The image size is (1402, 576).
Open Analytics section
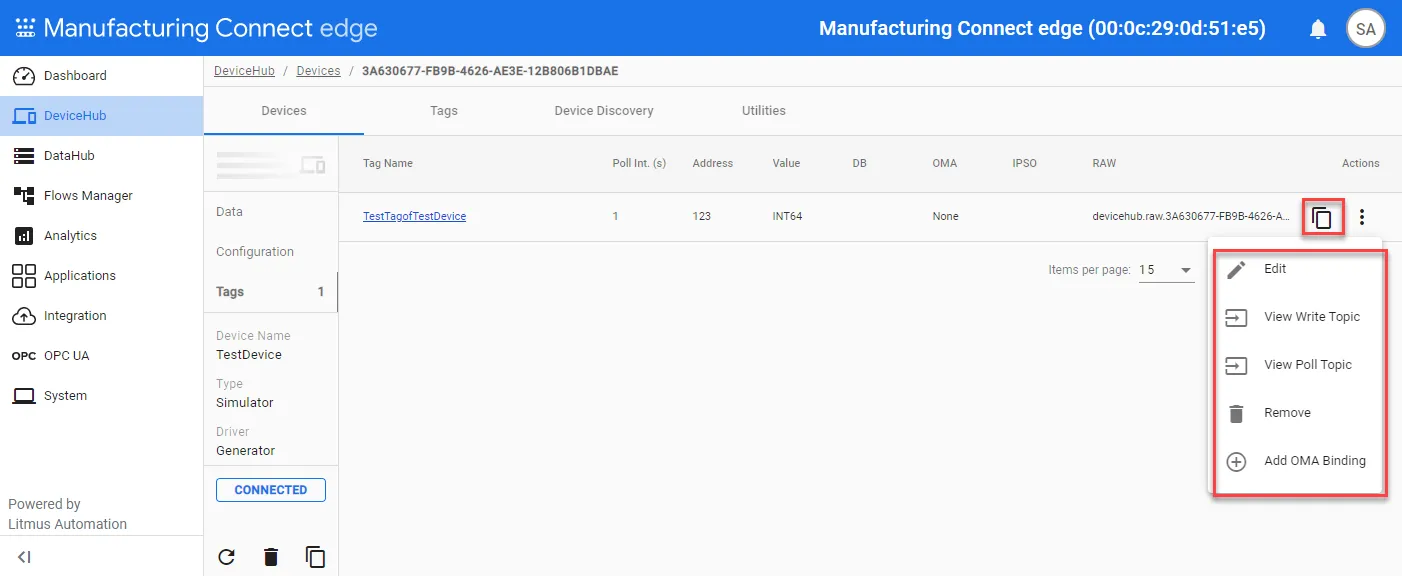(101, 236)
